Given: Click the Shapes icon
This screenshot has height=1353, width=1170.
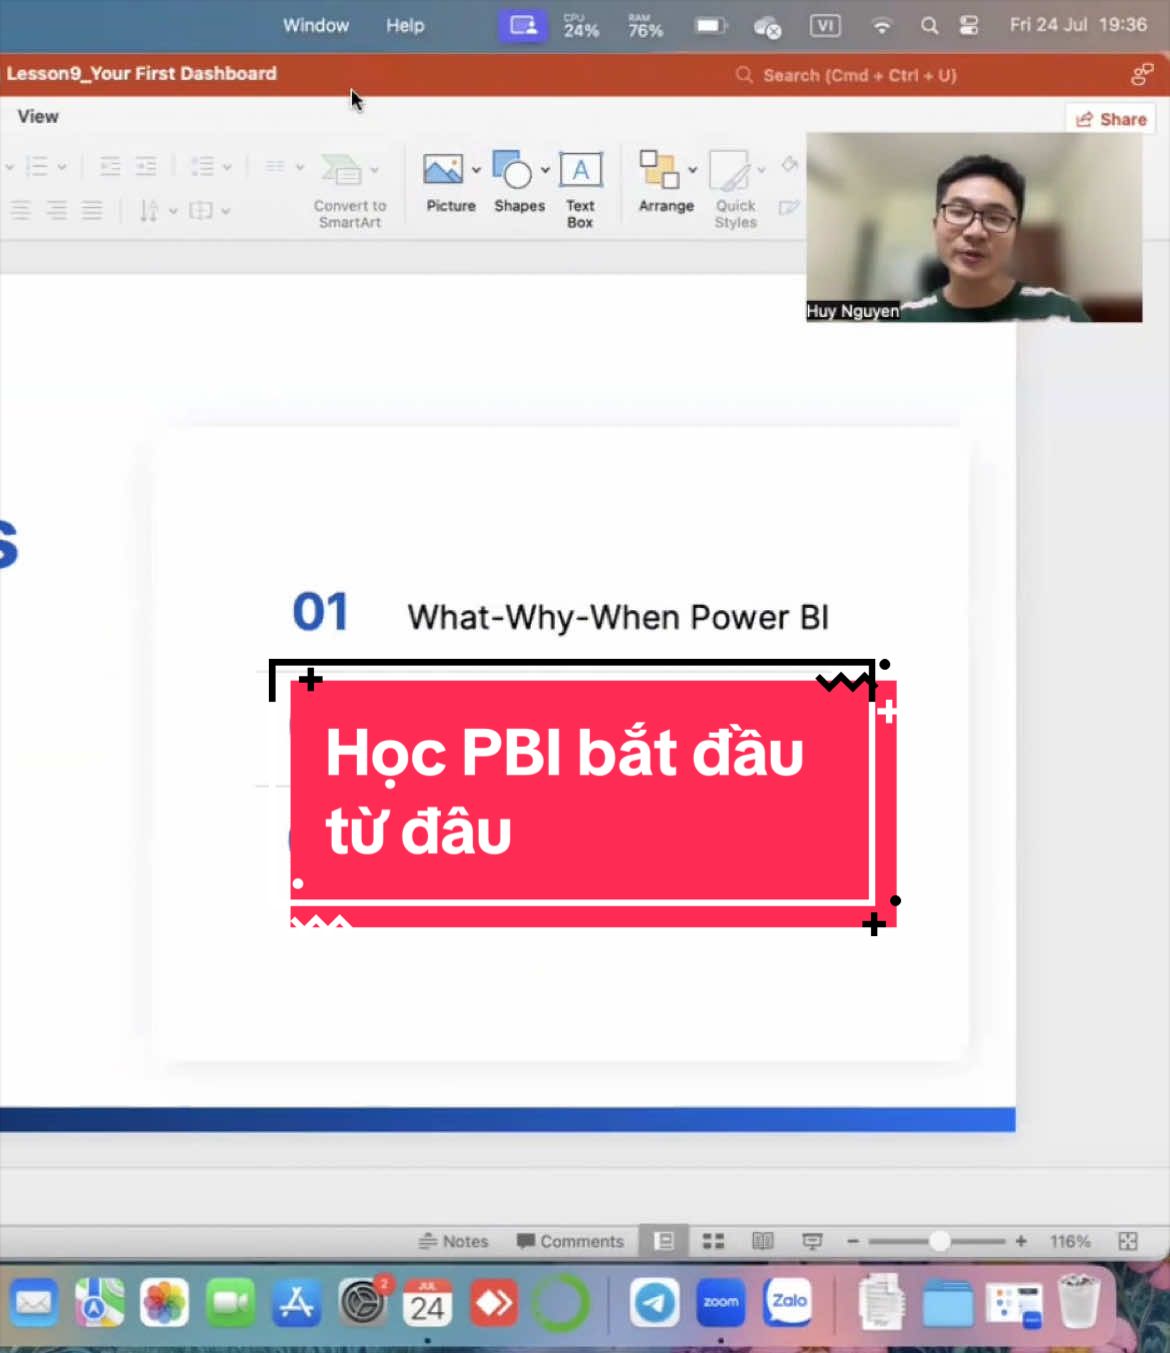Looking at the screenshot, I should click(512, 169).
